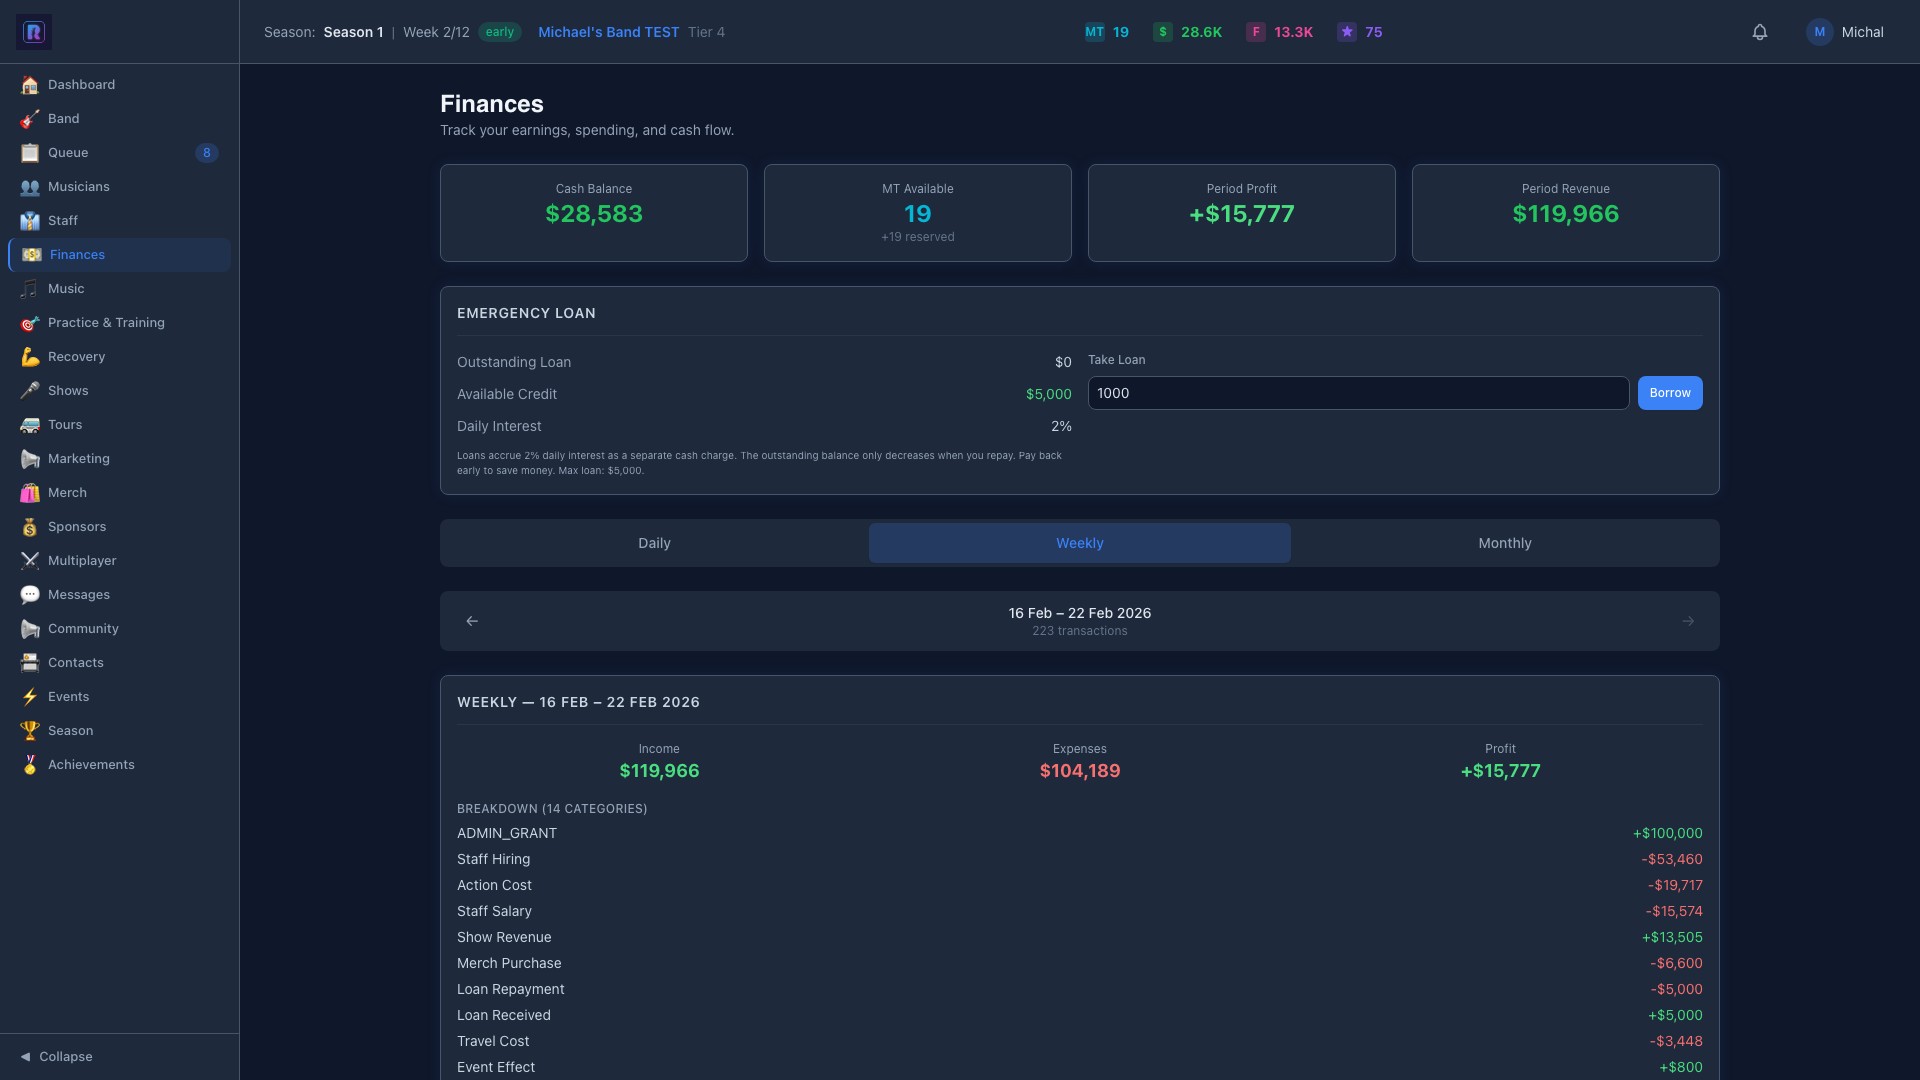The image size is (1920, 1080).
Task: Focus the Take Loan amount field
Action: coord(1358,393)
